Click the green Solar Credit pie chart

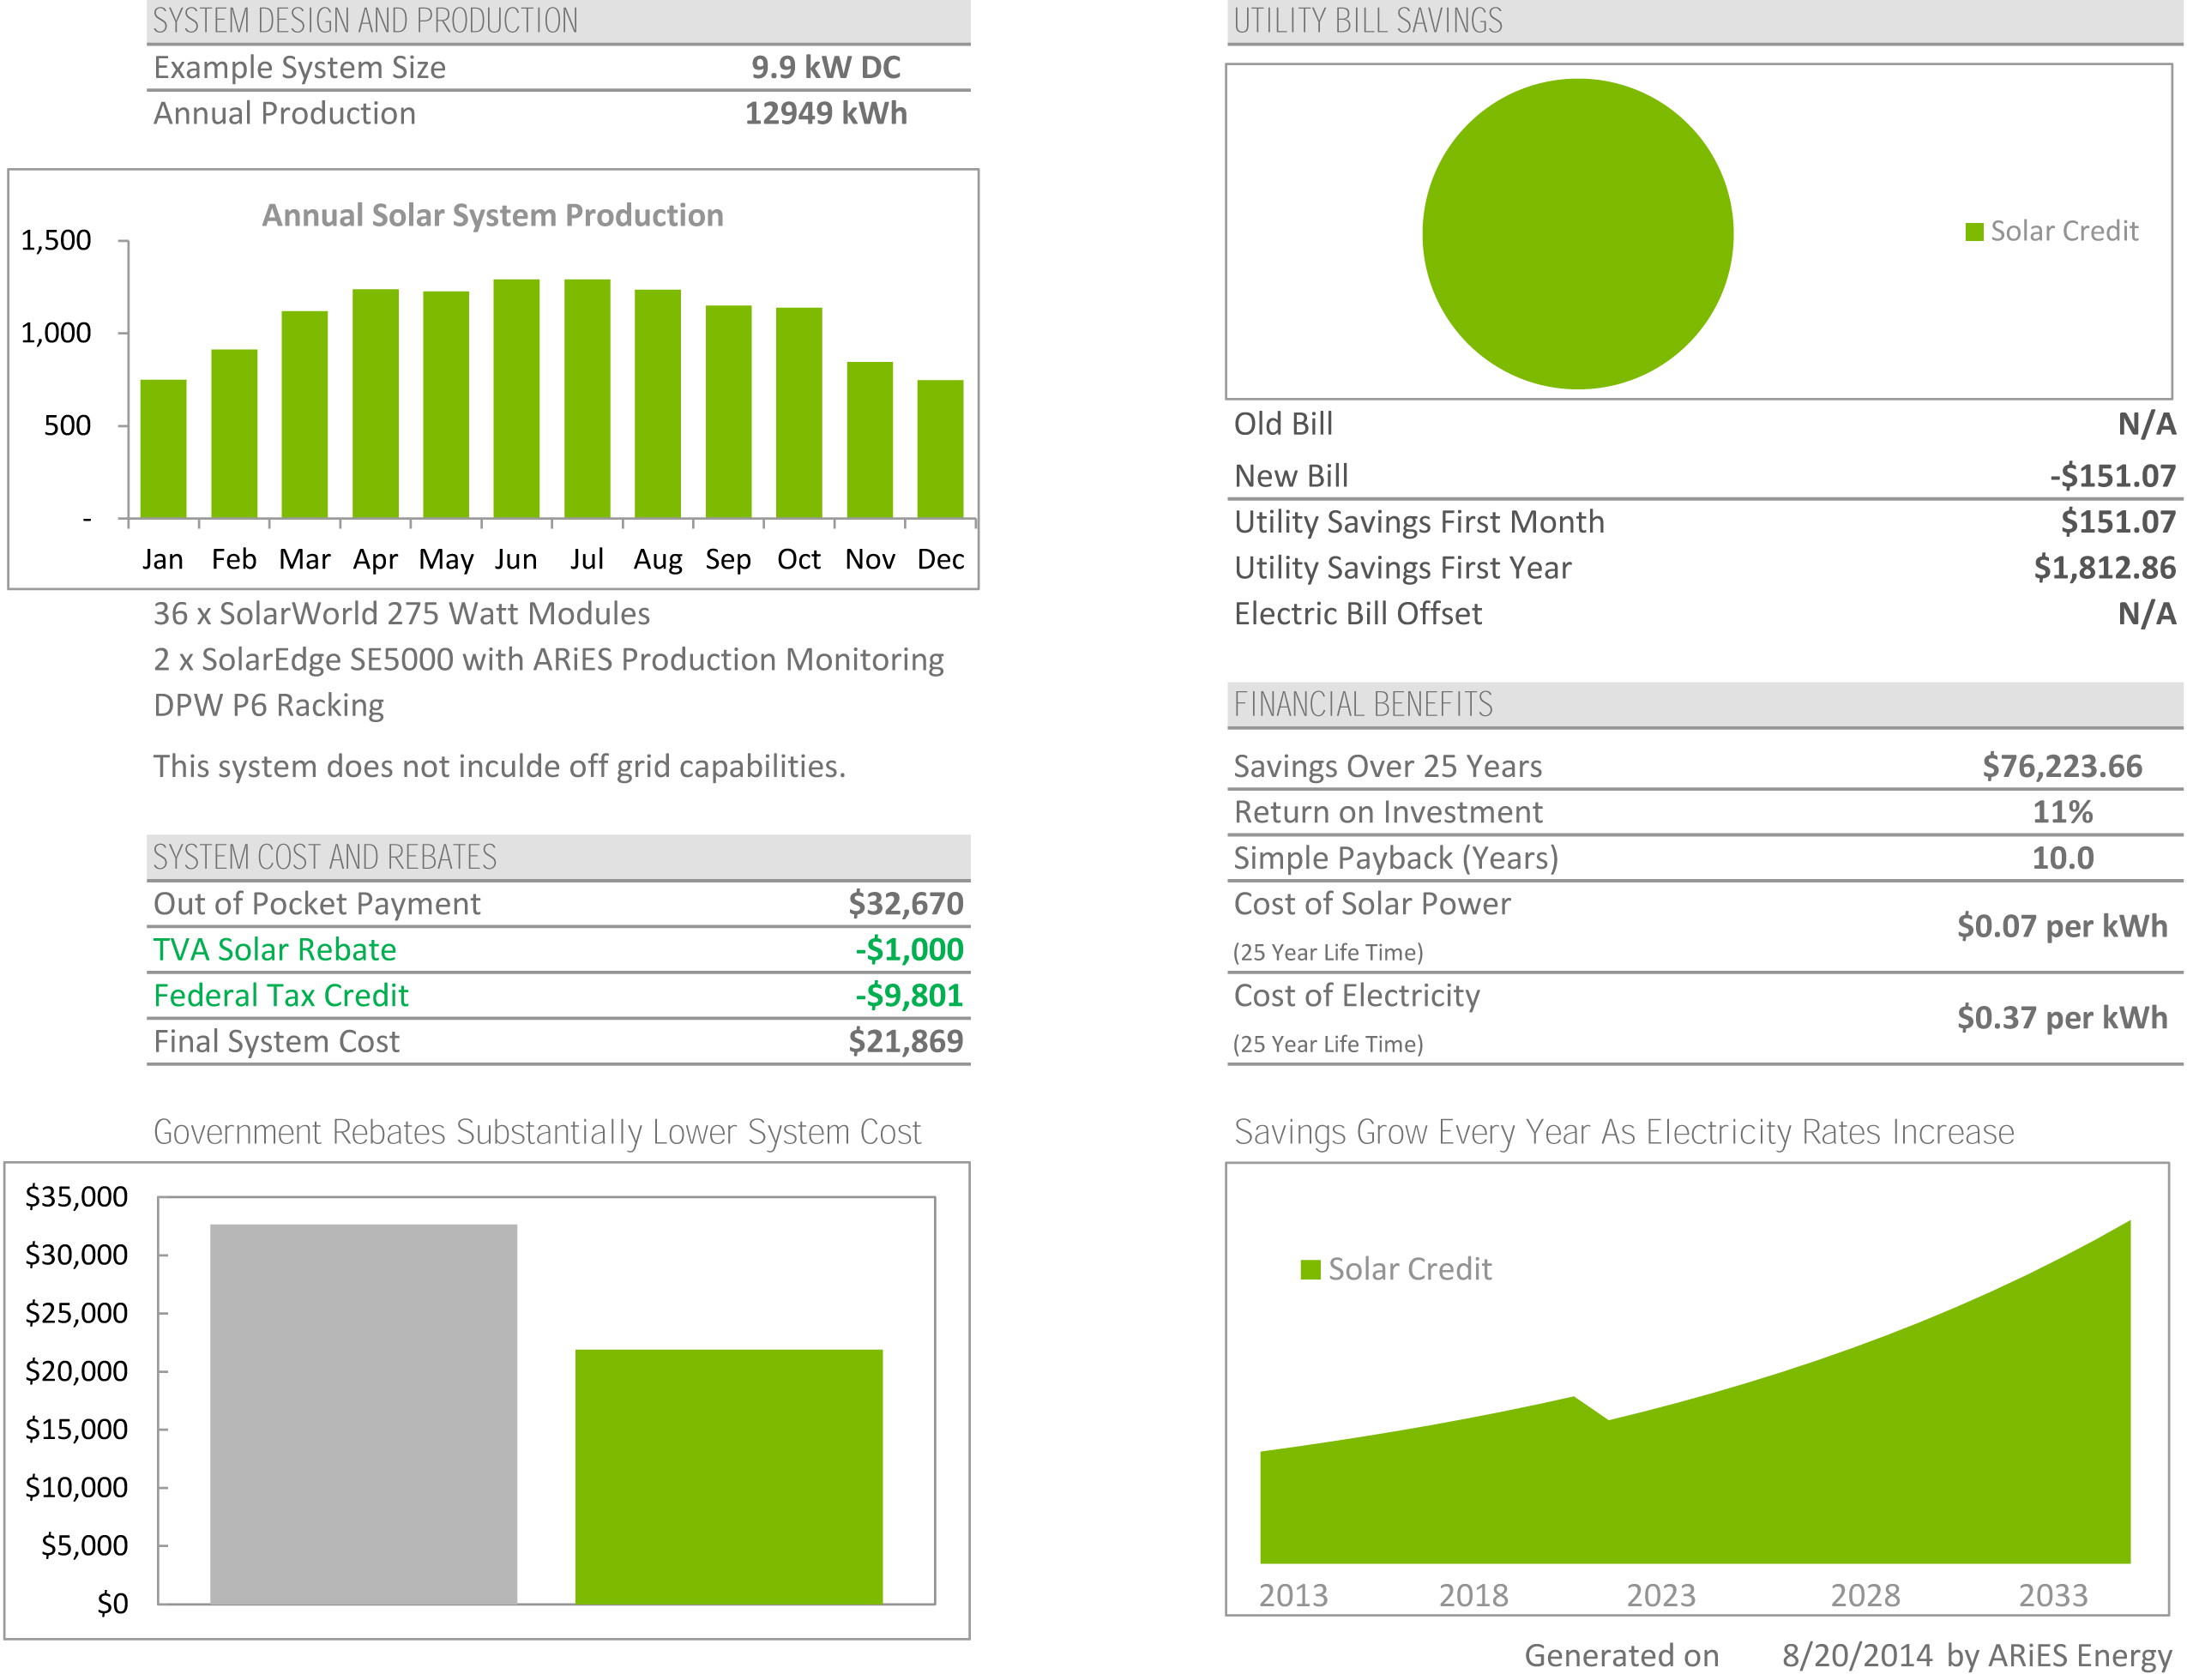click(1576, 233)
